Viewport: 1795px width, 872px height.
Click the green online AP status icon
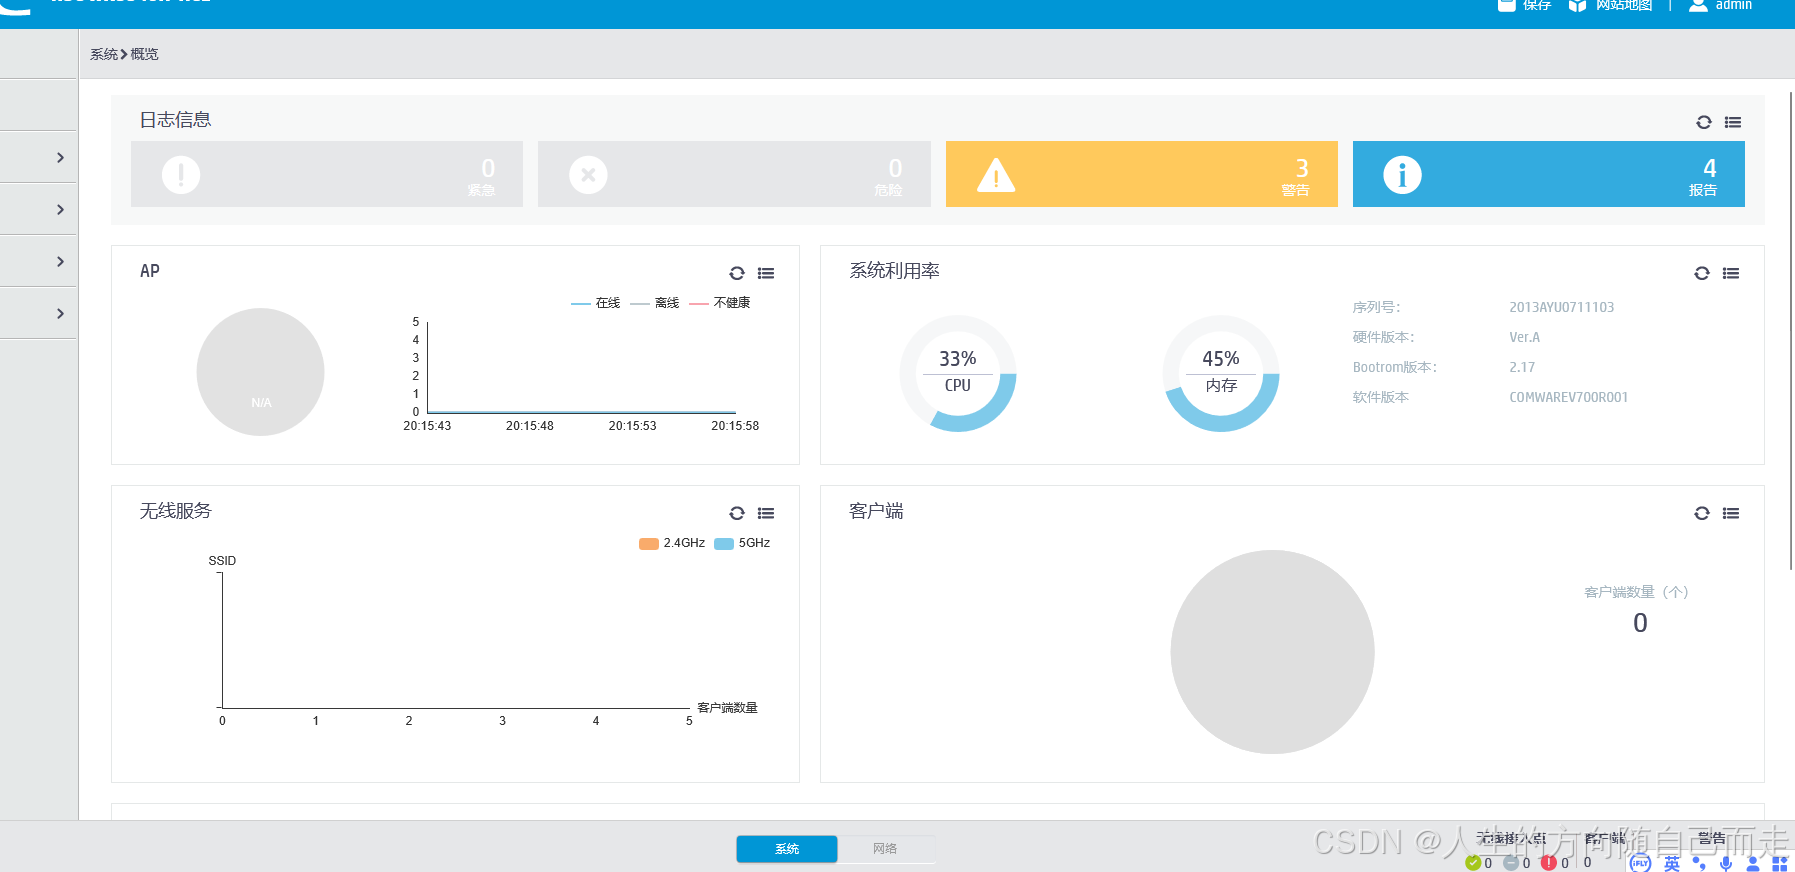tap(1473, 863)
